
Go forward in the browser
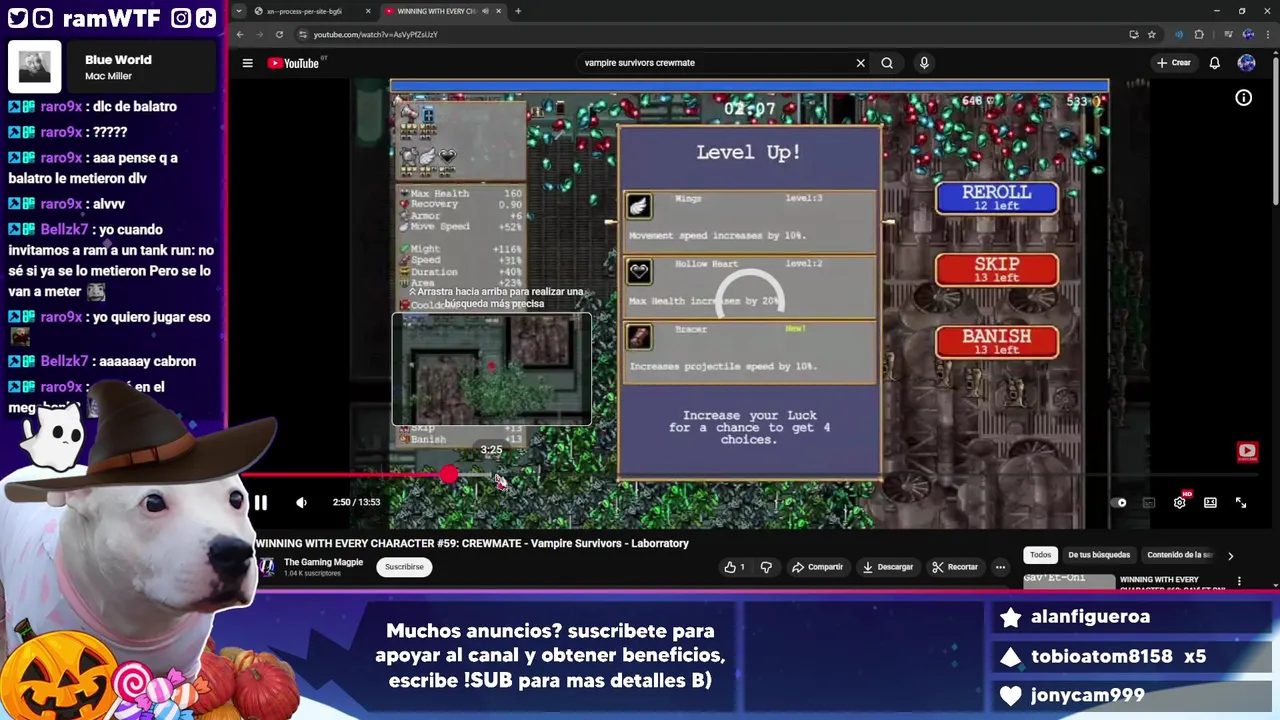(x=260, y=34)
